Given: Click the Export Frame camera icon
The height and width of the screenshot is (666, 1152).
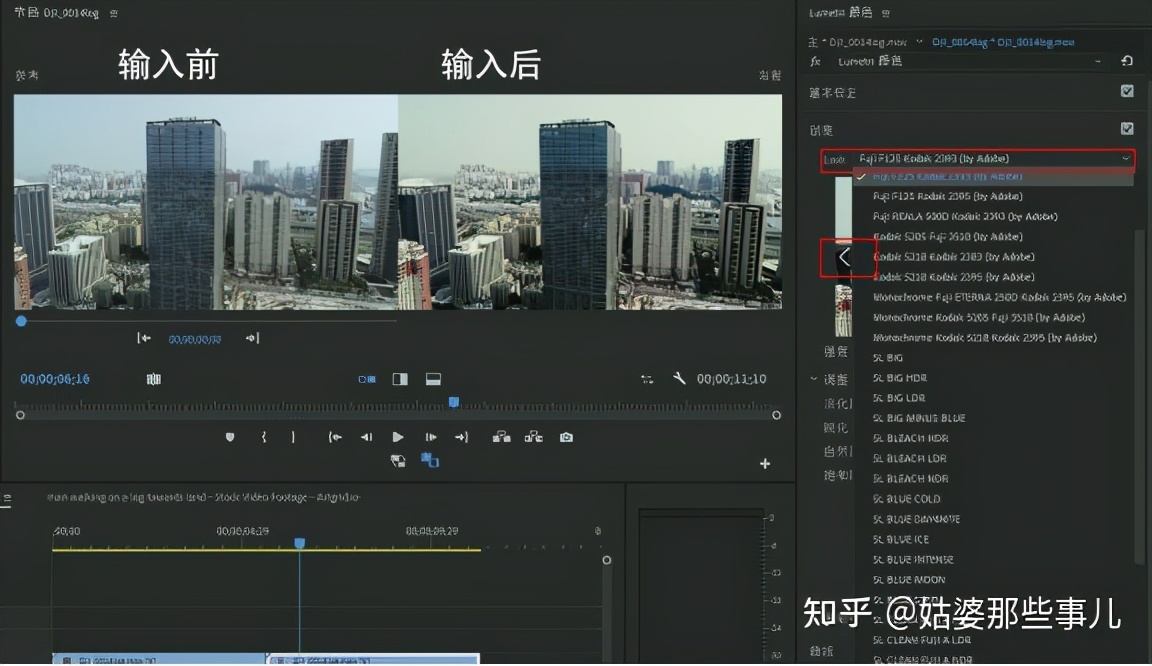Looking at the screenshot, I should point(566,437).
